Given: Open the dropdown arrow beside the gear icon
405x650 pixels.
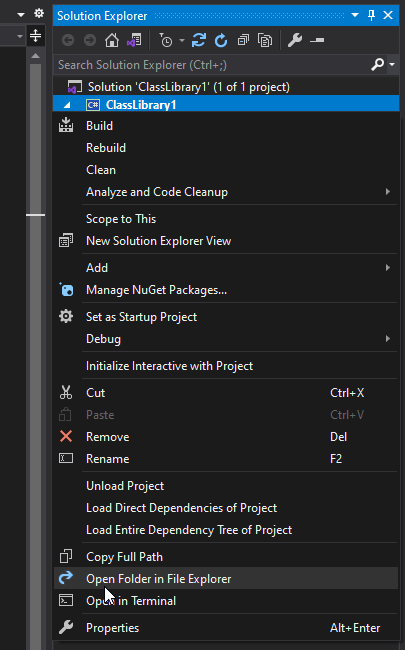Looking at the screenshot, I should coord(21,15).
